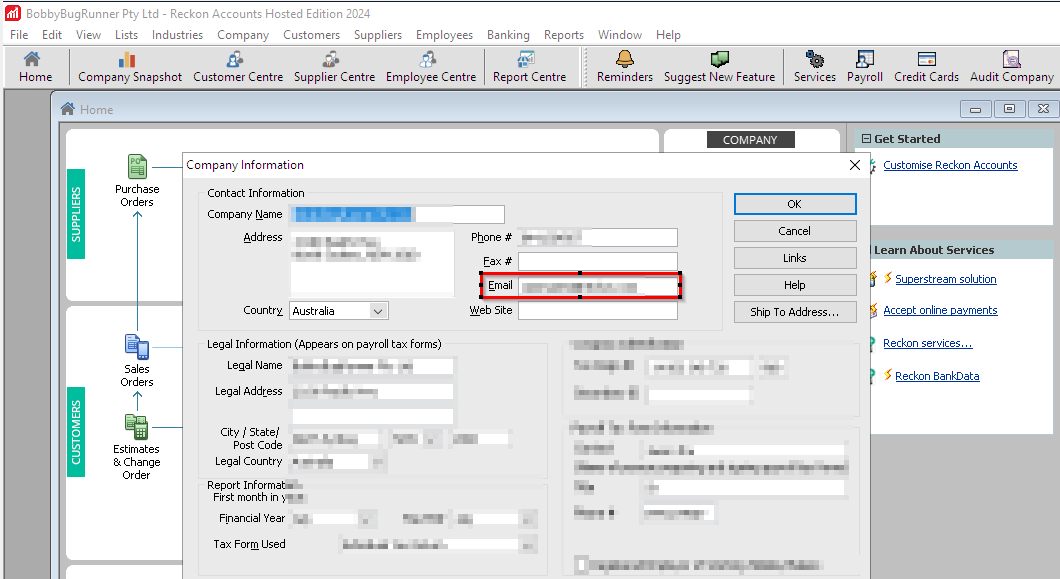Open the View menu
Viewport: 1060px width, 579px height.
(88, 34)
